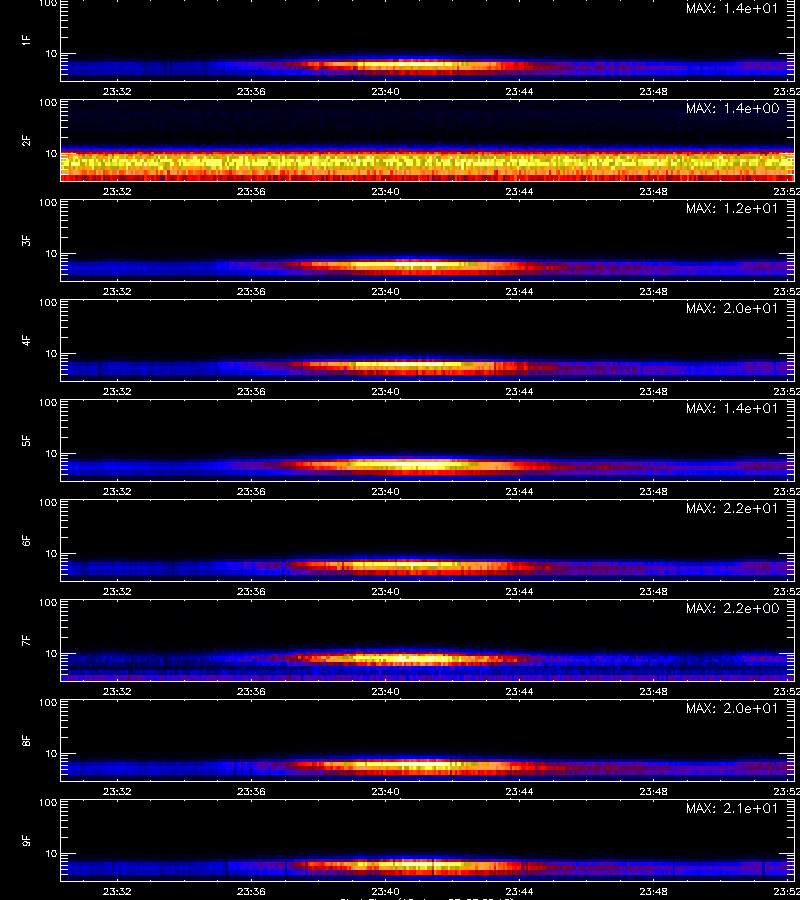Click the 8F panel axis label
This screenshot has height=900, width=800.
pos(26,740)
